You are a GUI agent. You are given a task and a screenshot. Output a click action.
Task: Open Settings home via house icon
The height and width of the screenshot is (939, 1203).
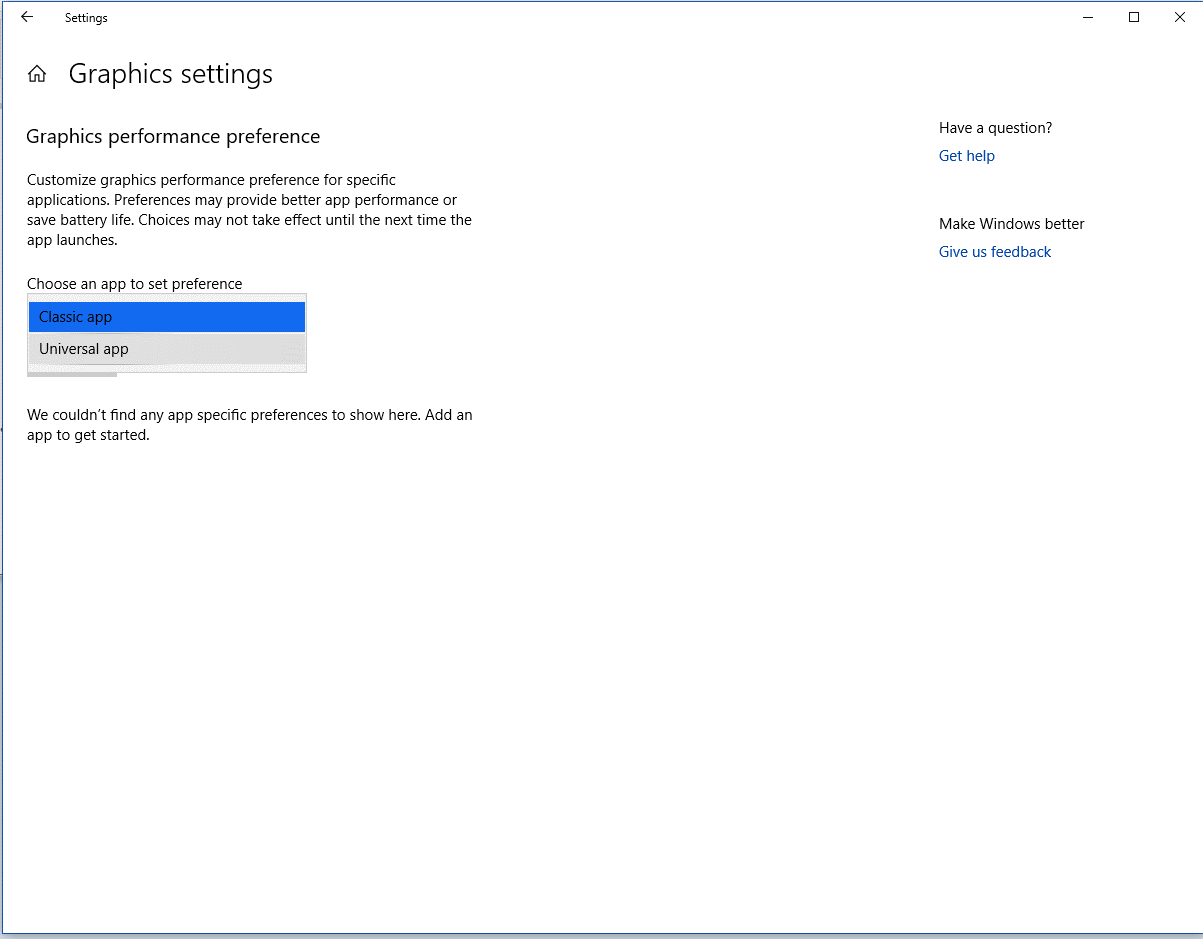37,74
